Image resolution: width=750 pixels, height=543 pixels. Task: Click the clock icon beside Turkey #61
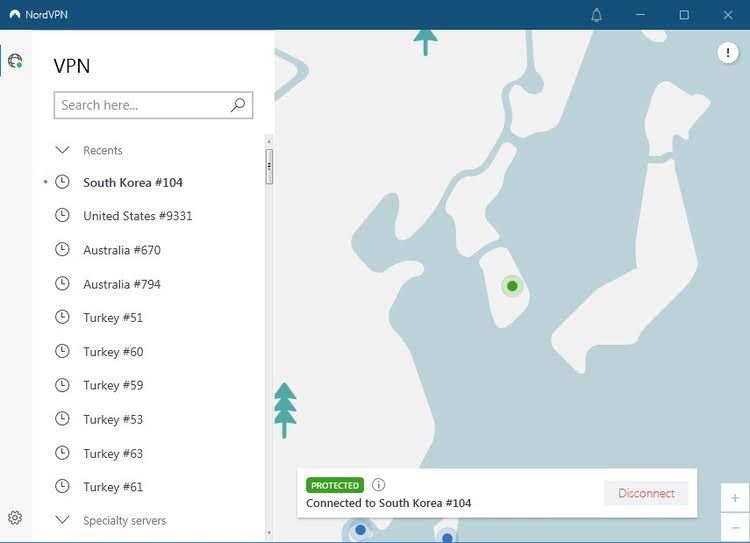(62, 487)
